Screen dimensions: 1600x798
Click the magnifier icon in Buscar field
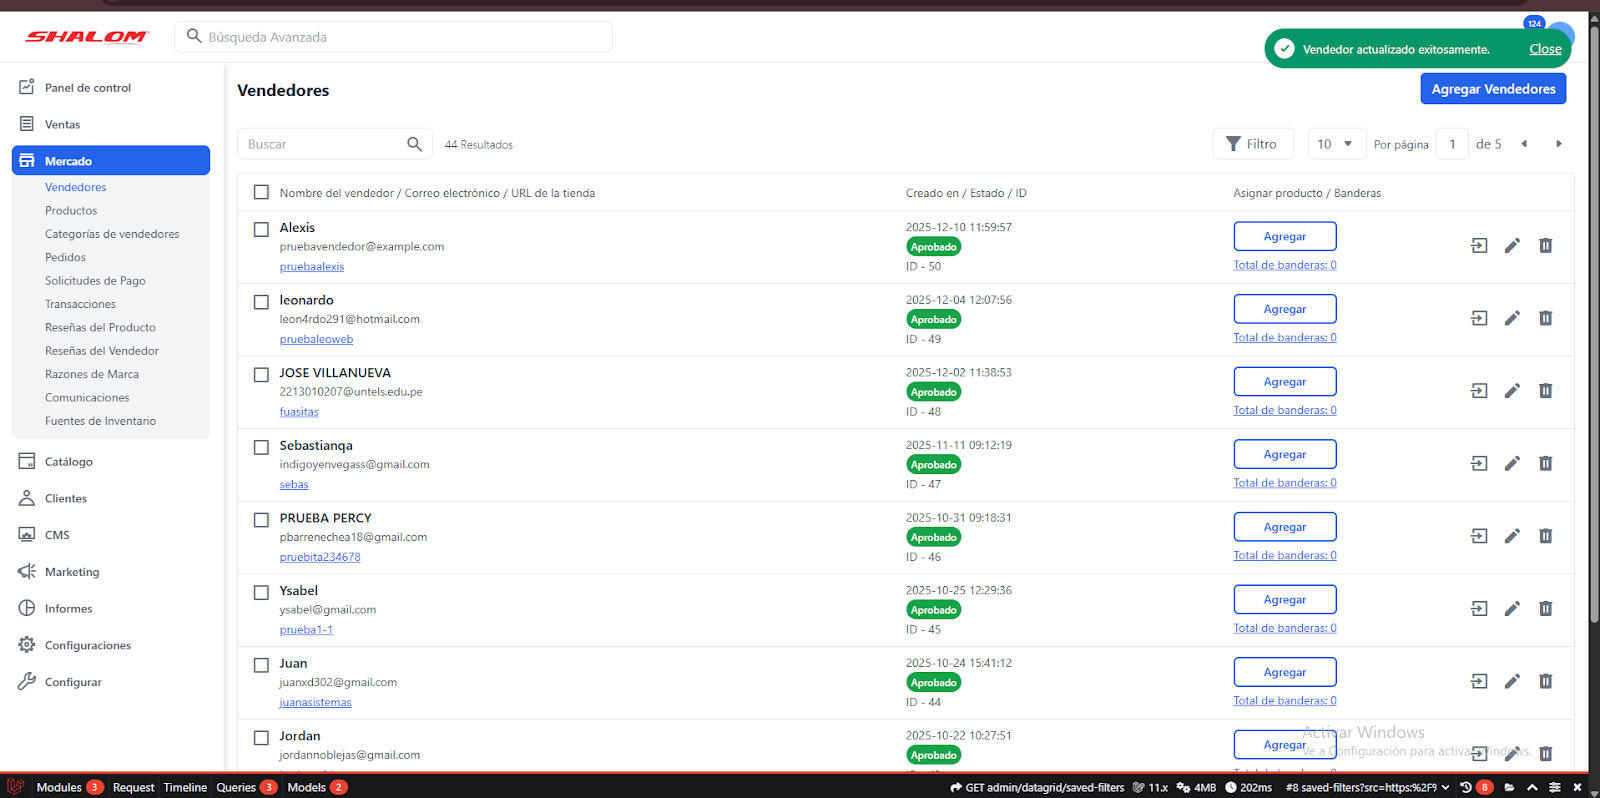click(414, 144)
